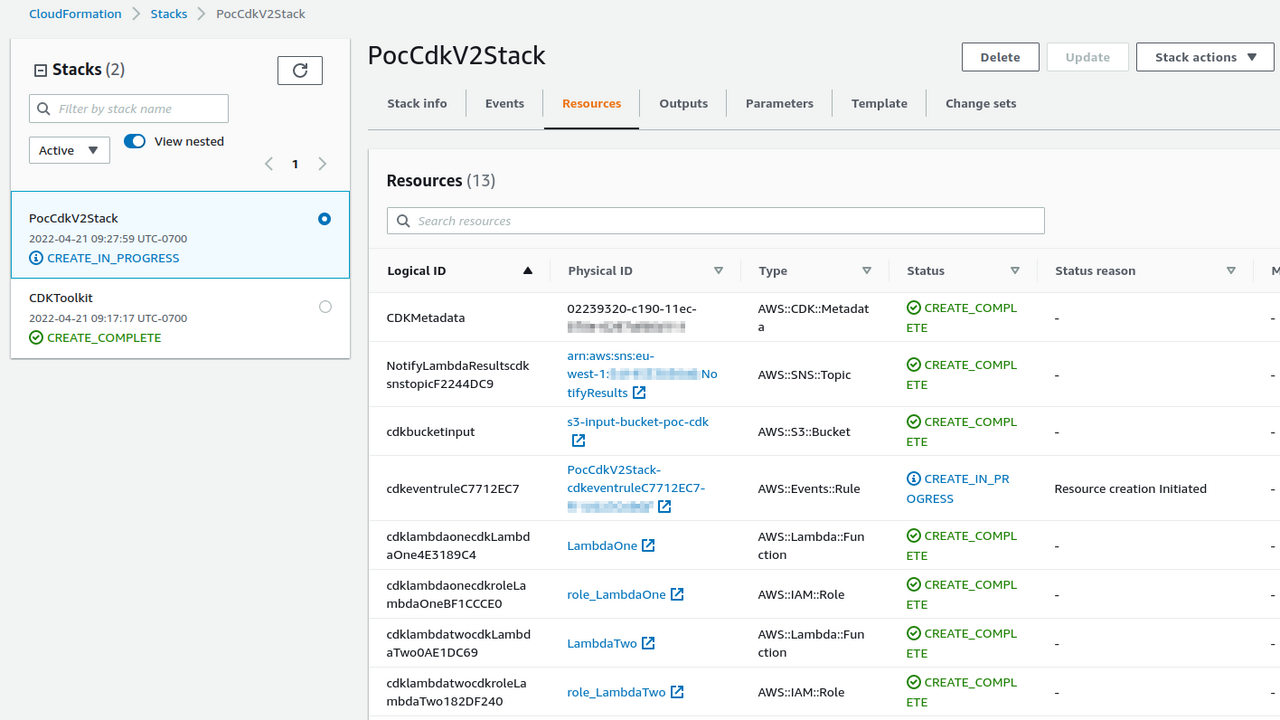1280x720 pixels.
Task: Open external link icon for cdkeventrule physical ID
Action: click(x=664, y=507)
